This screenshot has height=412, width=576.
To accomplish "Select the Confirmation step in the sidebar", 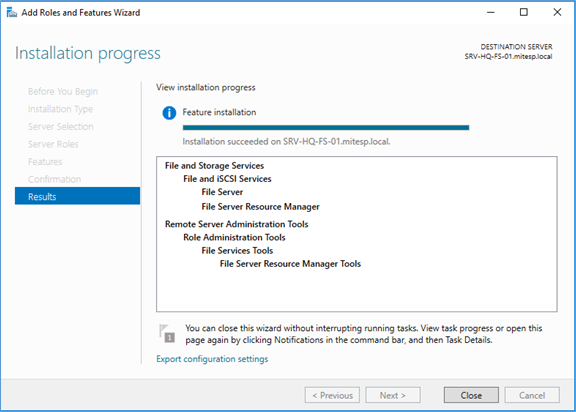I will tap(54, 179).
